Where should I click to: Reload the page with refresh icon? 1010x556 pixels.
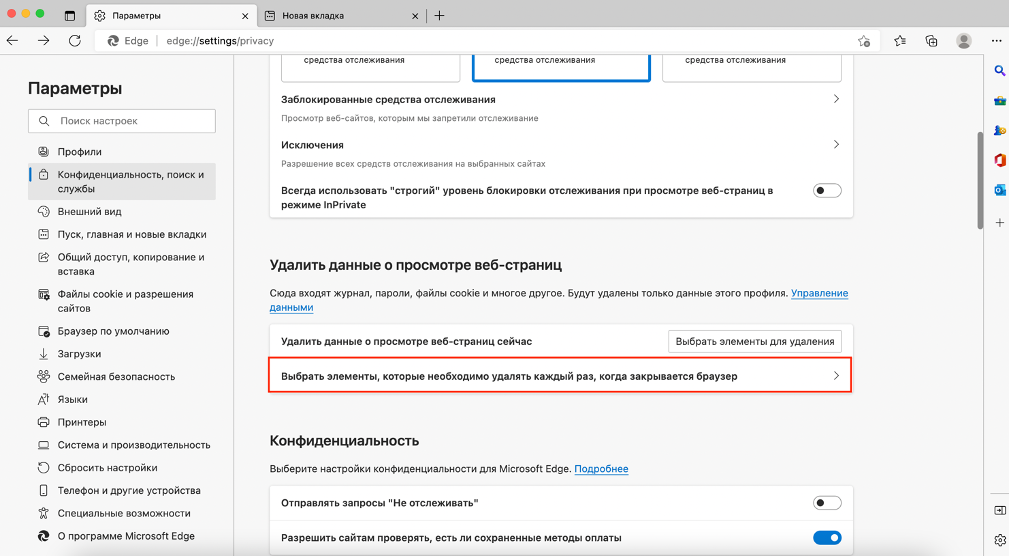point(74,41)
